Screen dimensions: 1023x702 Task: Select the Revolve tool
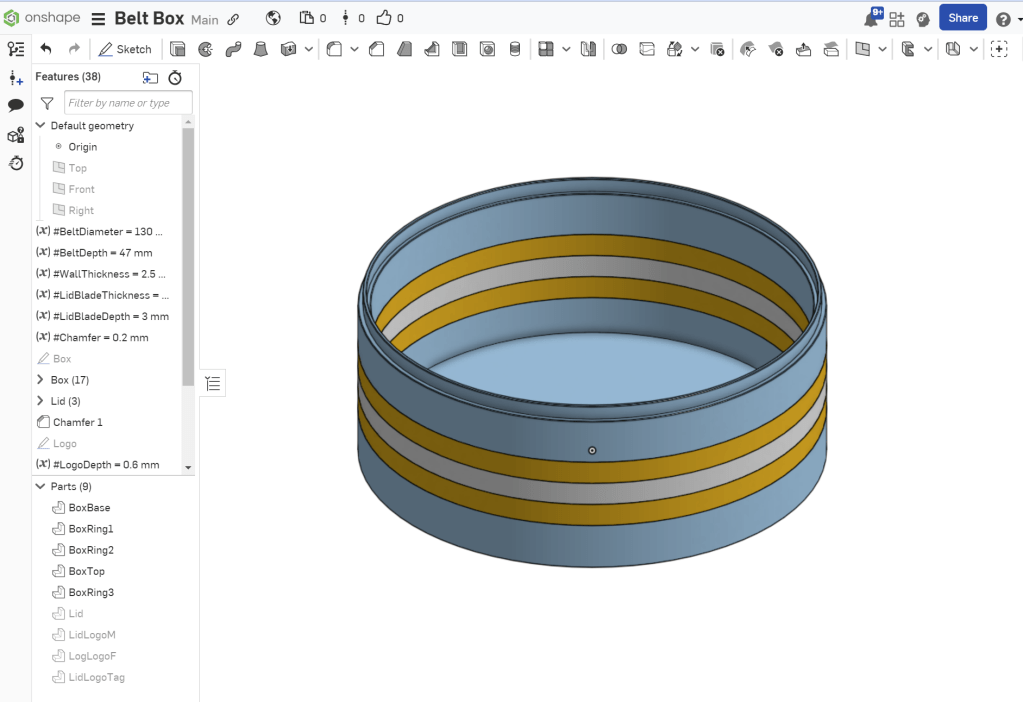[206, 49]
